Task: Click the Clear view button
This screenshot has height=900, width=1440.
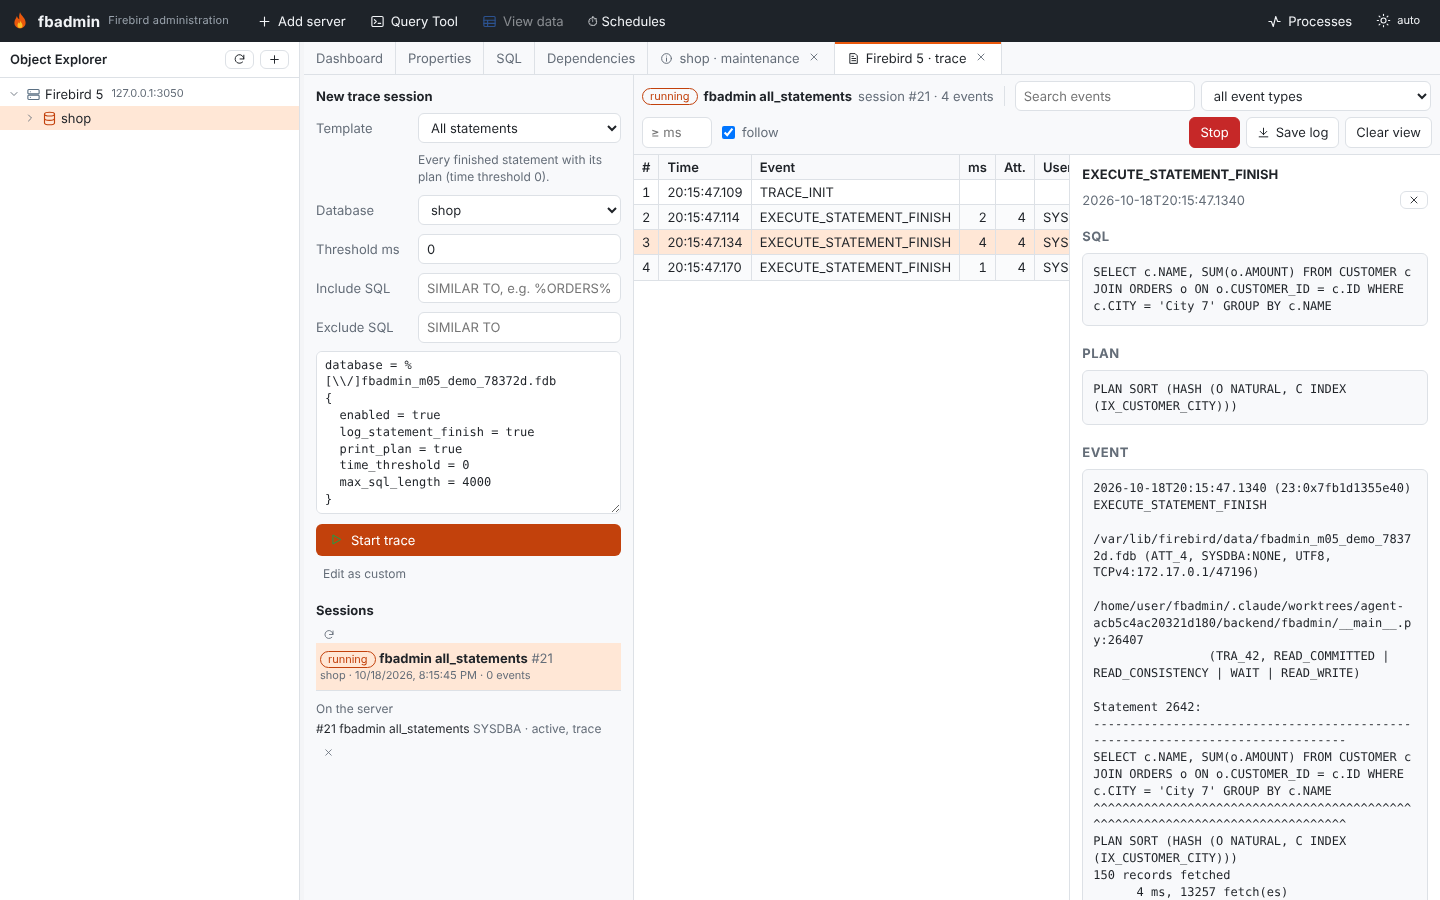Action: pos(1388,132)
